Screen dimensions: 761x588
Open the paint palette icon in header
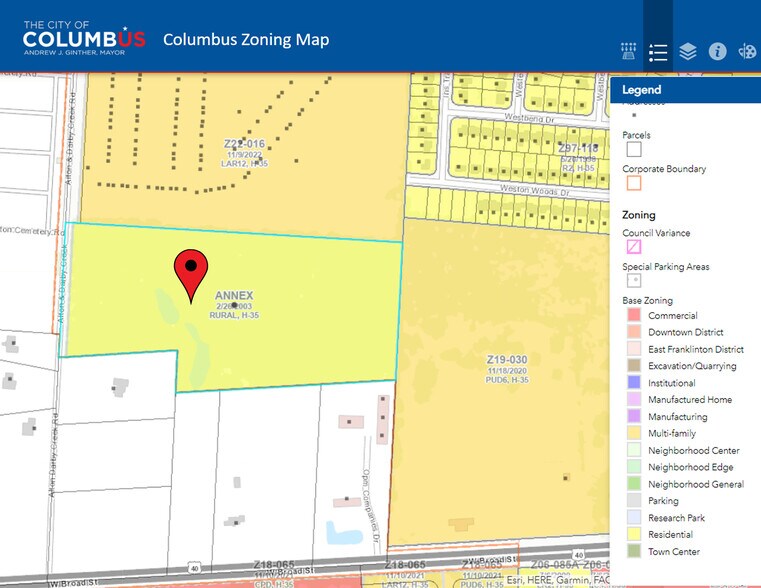(x=747, y=52)
